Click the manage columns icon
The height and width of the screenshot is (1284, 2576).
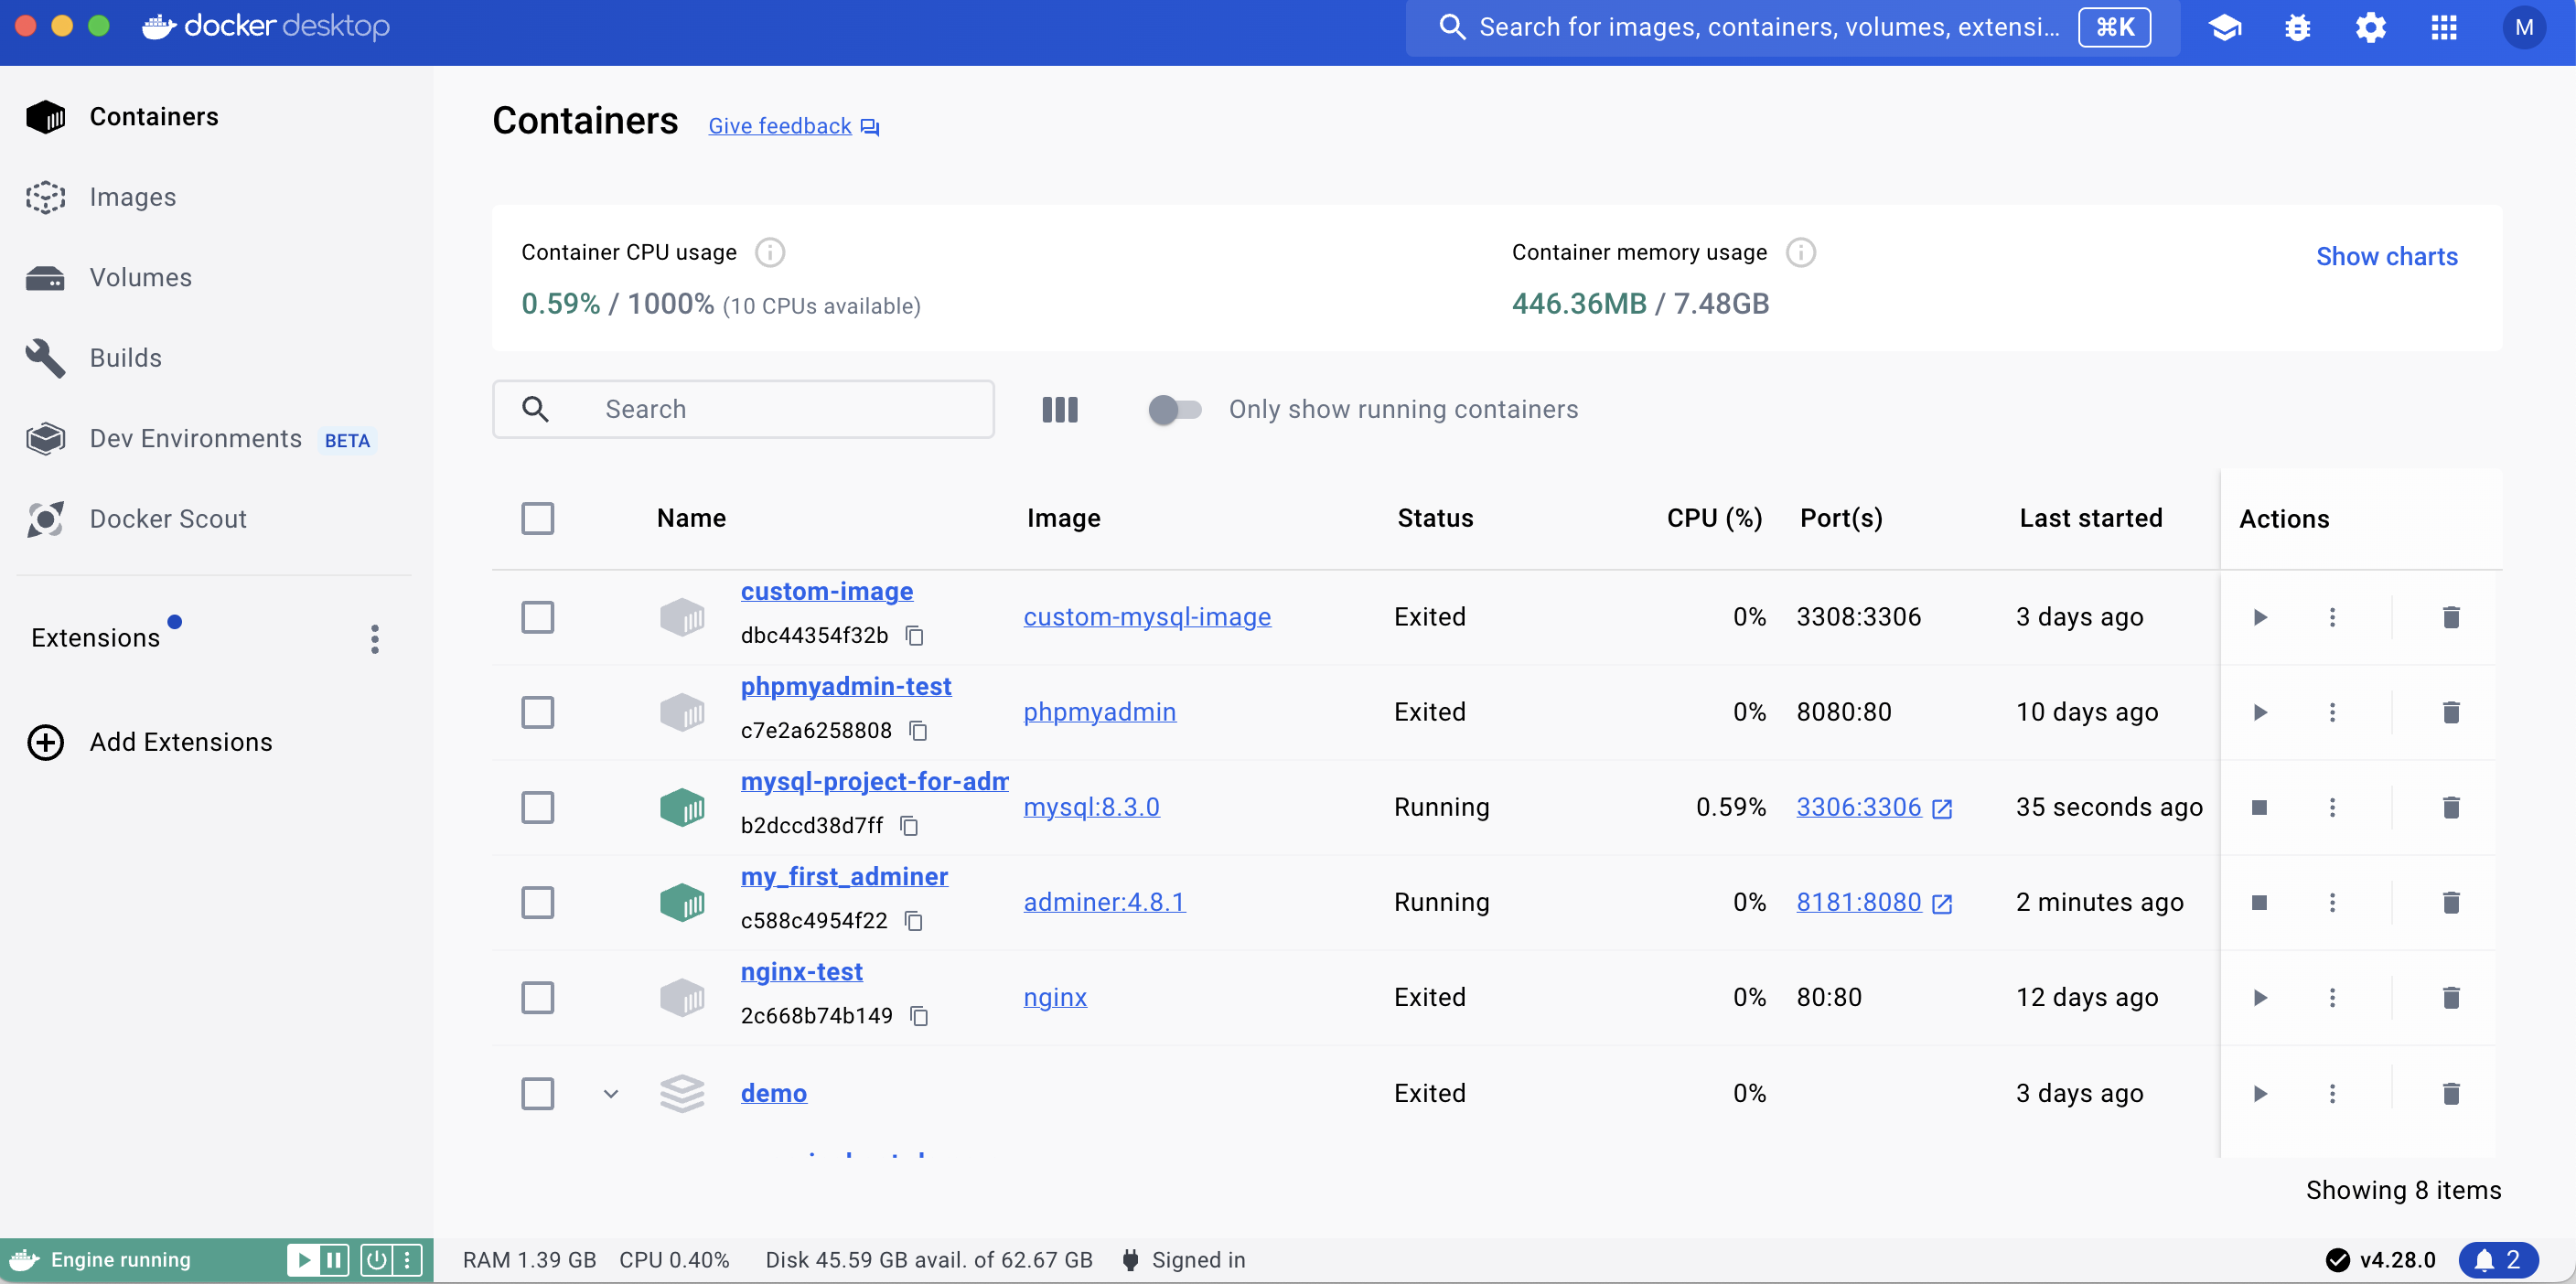1059,409
